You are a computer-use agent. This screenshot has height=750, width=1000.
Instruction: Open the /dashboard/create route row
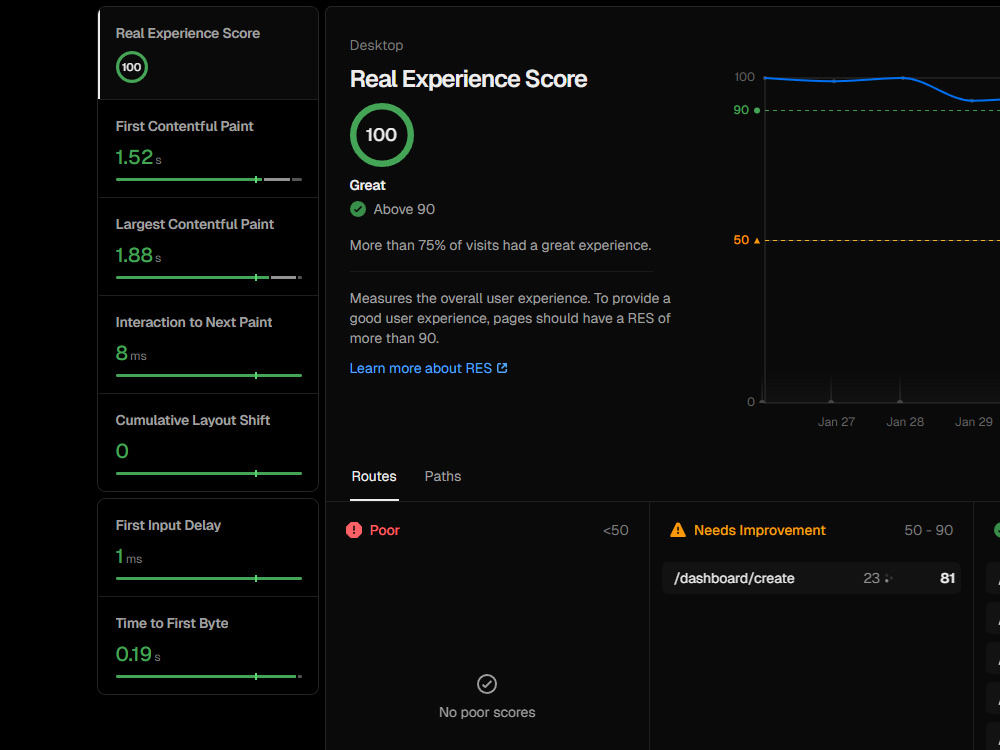811,578
